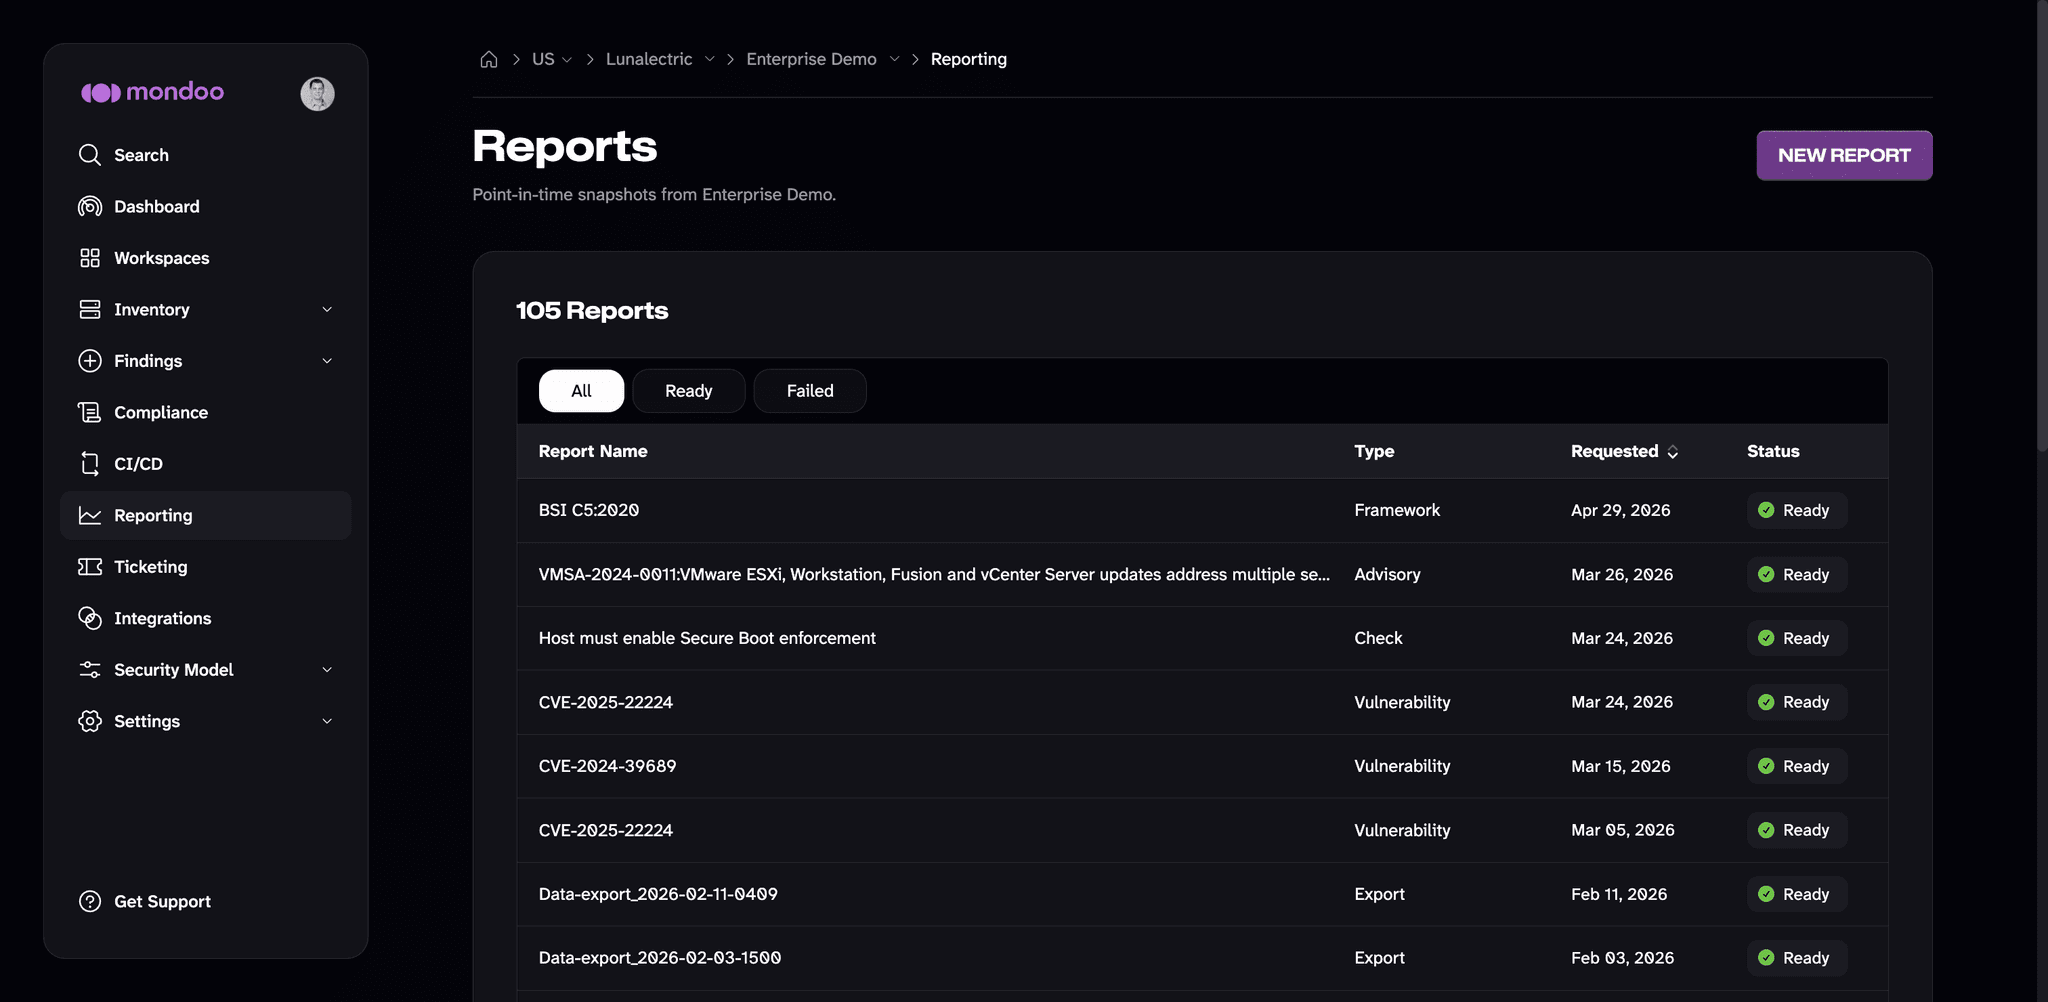Click the Framework type cell
Screen dimensions: 2048x1002
[1397, 510]
